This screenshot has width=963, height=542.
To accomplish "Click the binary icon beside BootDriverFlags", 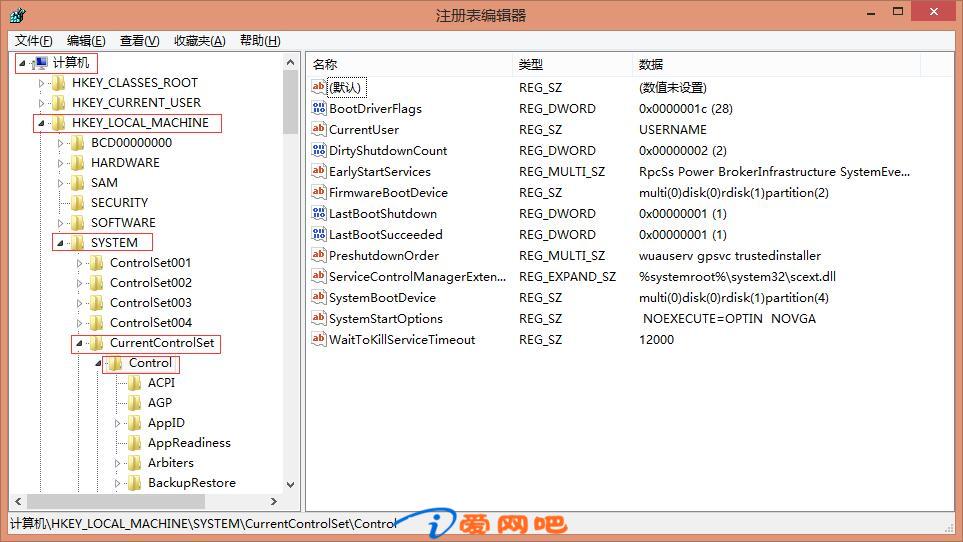I will pyautogui.click(x=318, y=108).
